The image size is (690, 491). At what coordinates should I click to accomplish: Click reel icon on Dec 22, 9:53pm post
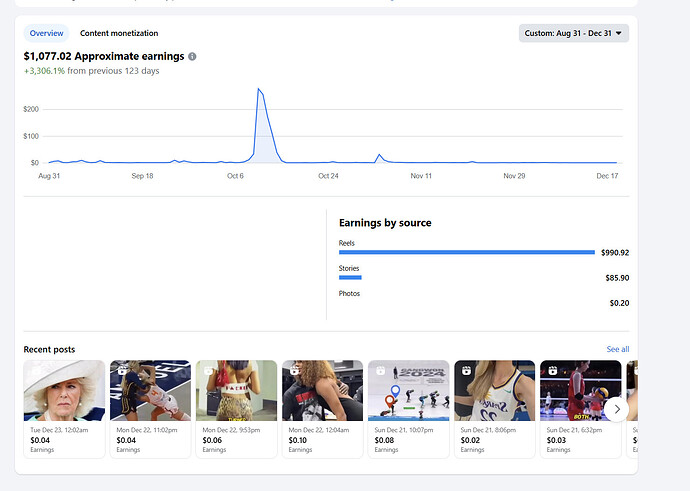[207, 371]
